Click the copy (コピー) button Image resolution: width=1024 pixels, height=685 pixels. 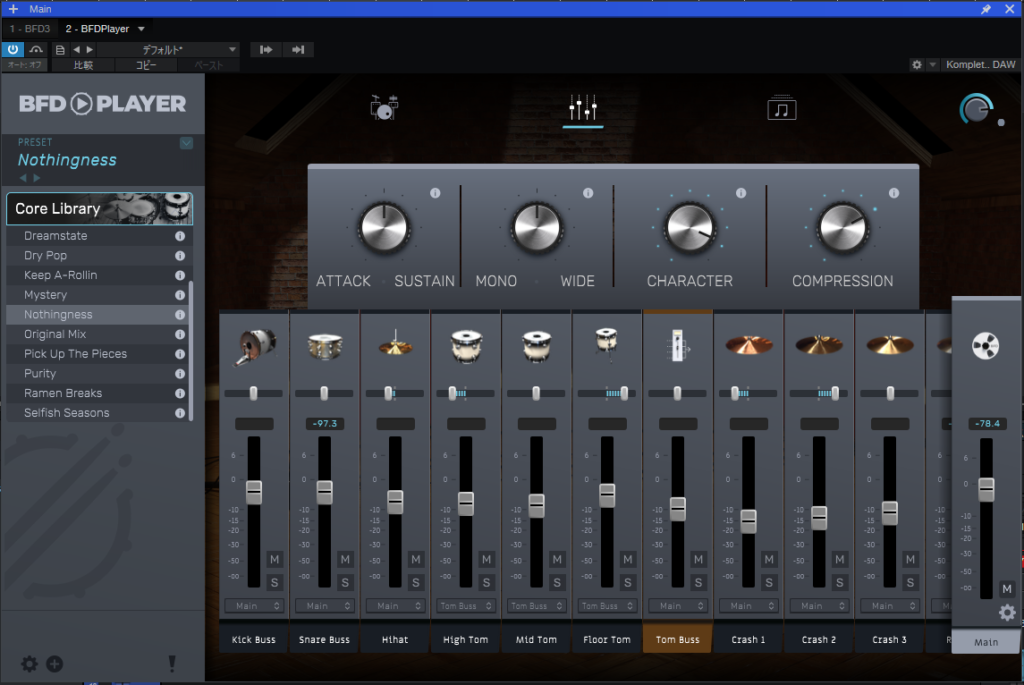[146, 65]
